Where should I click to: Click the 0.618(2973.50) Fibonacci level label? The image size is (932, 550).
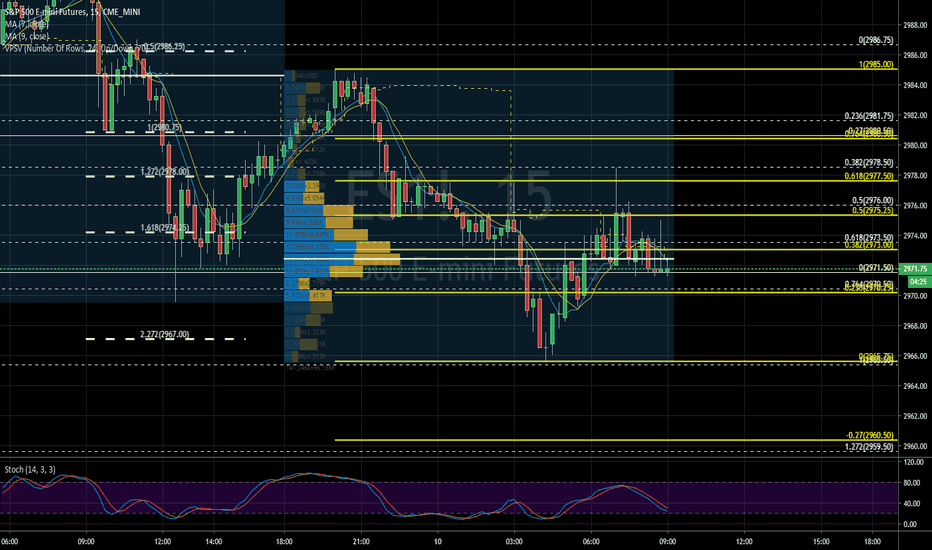[x=868, y=237]
